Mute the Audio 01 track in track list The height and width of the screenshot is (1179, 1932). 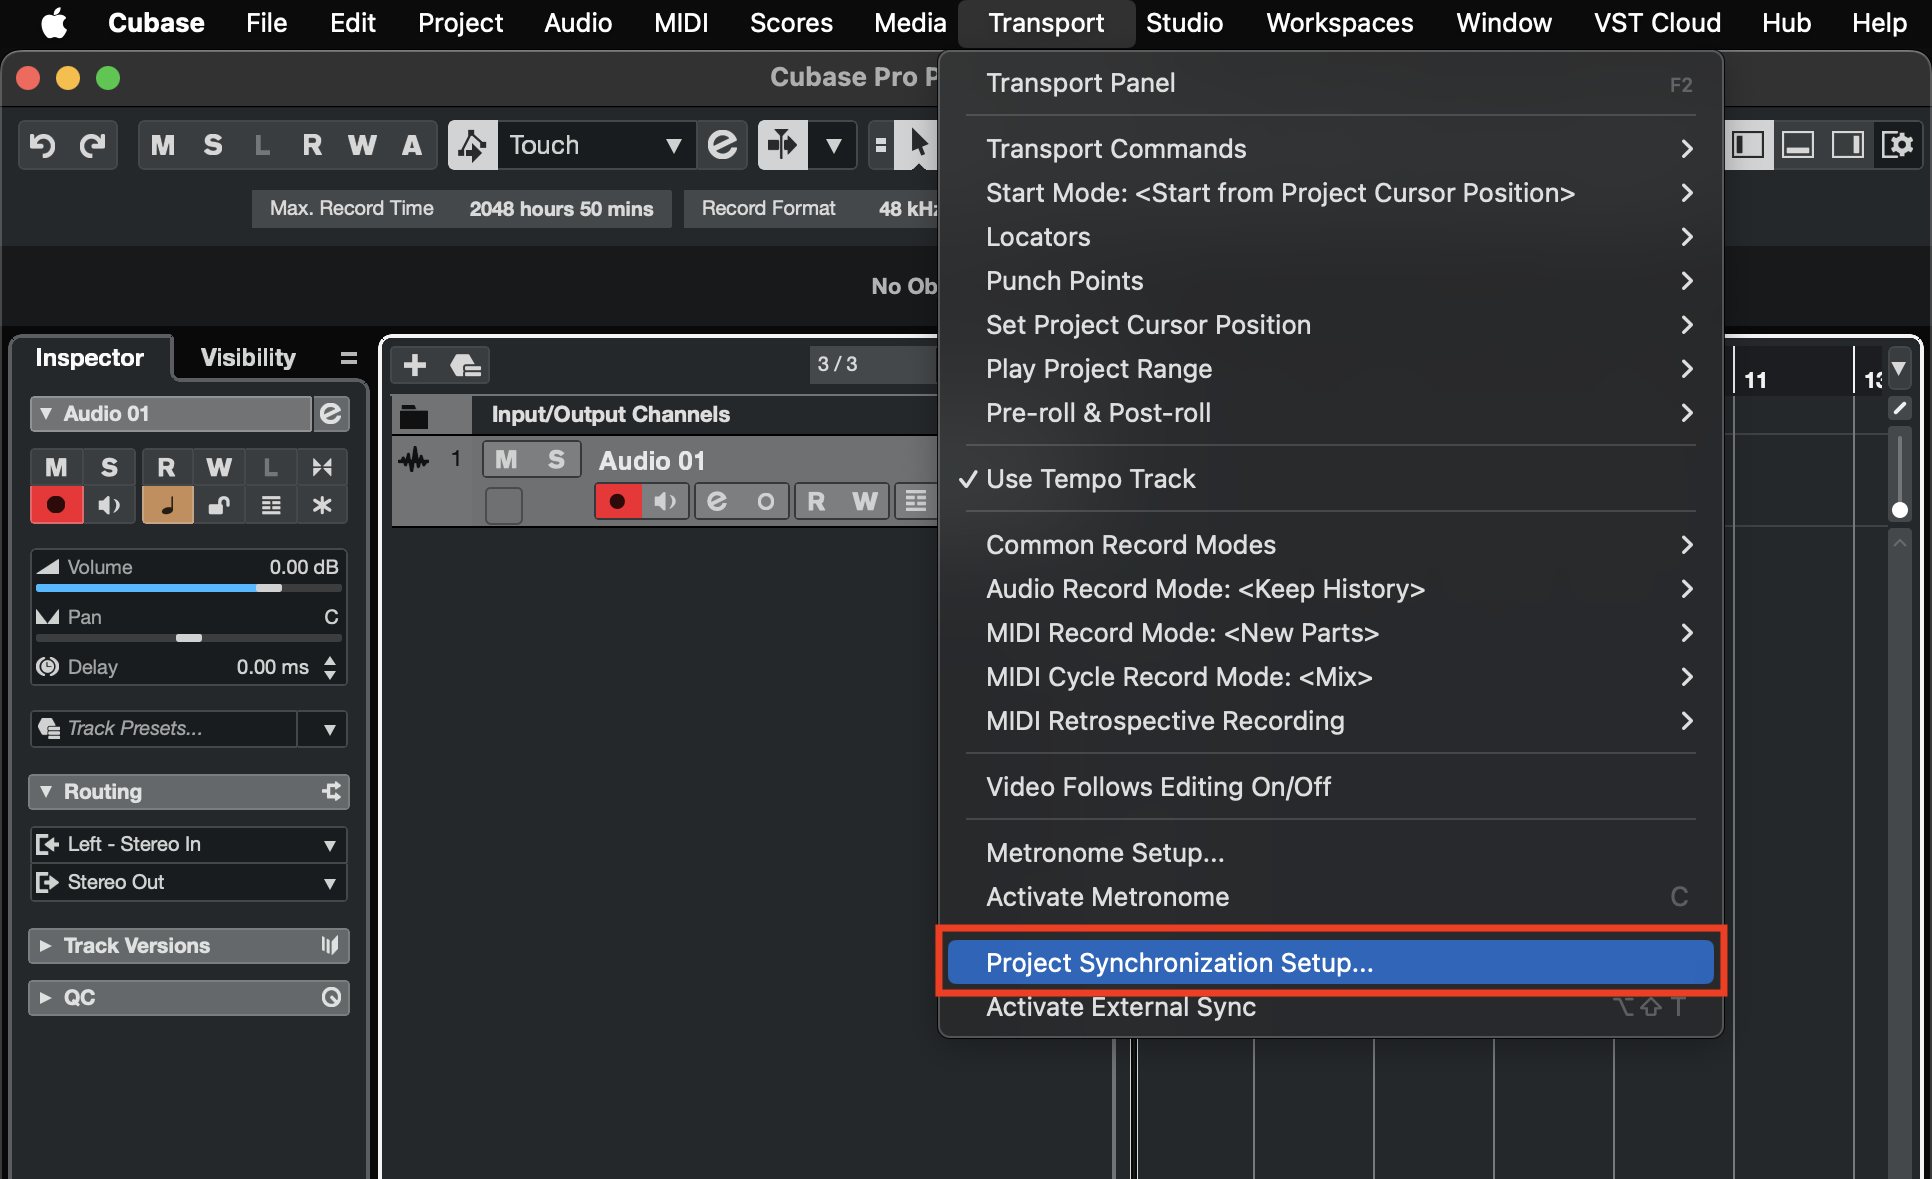click(507, 460)
